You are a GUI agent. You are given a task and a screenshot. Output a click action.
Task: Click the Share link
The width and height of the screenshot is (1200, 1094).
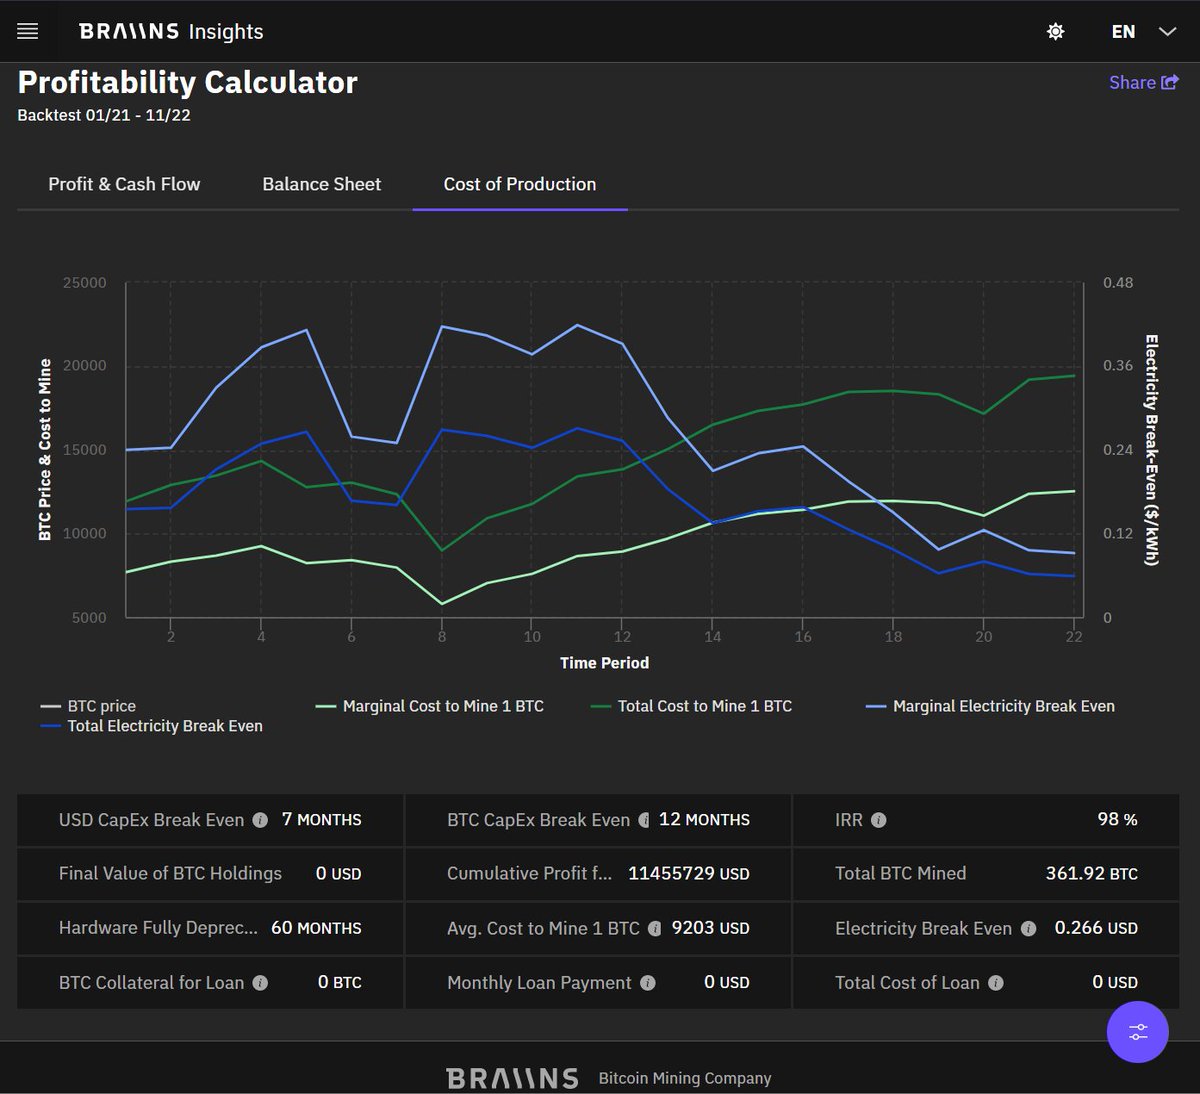tap(1144, 83)
